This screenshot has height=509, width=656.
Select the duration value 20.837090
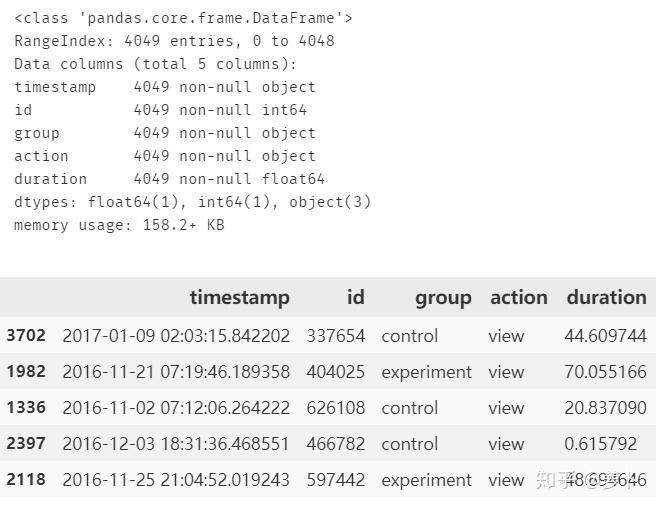click(605, 408)
